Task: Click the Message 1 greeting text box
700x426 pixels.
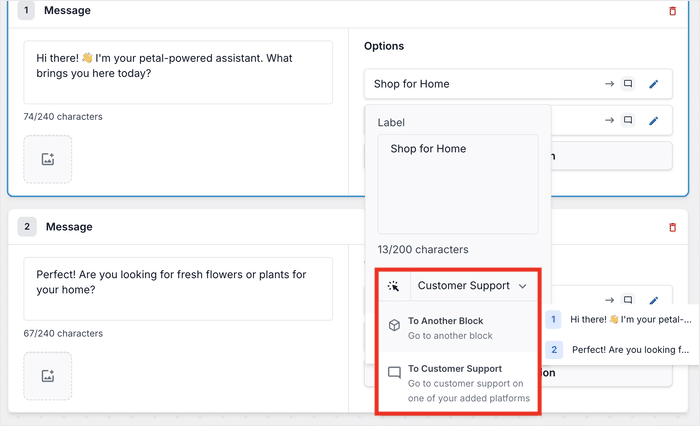Action: (x=178, y=72)
